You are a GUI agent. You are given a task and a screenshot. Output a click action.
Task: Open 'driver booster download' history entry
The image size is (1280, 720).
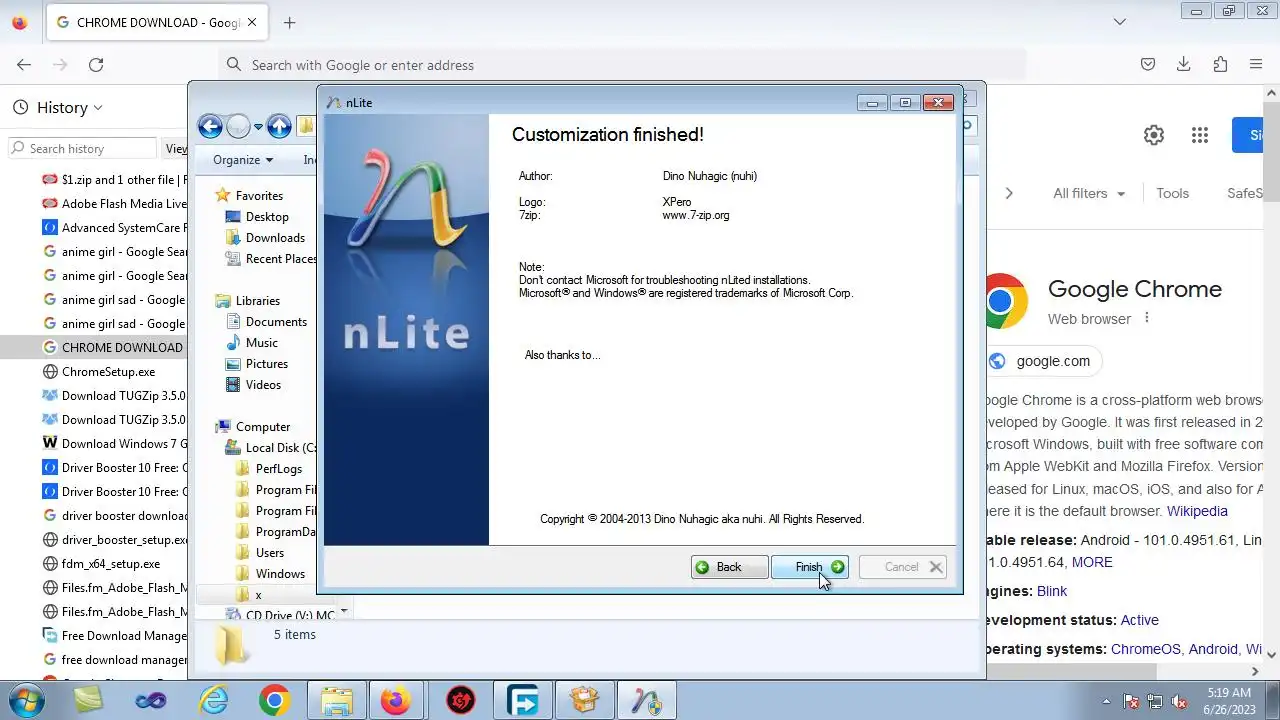tap(114, 515)
